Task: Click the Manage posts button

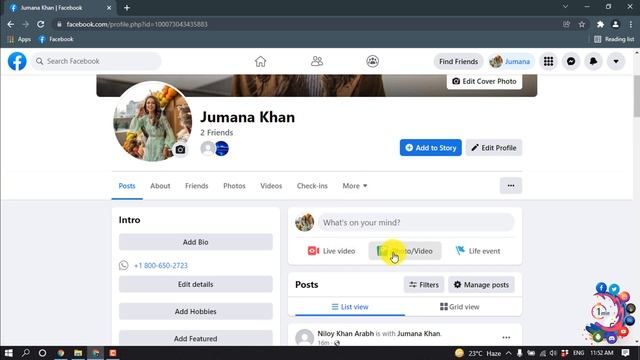Action: [x=481, y=284]
